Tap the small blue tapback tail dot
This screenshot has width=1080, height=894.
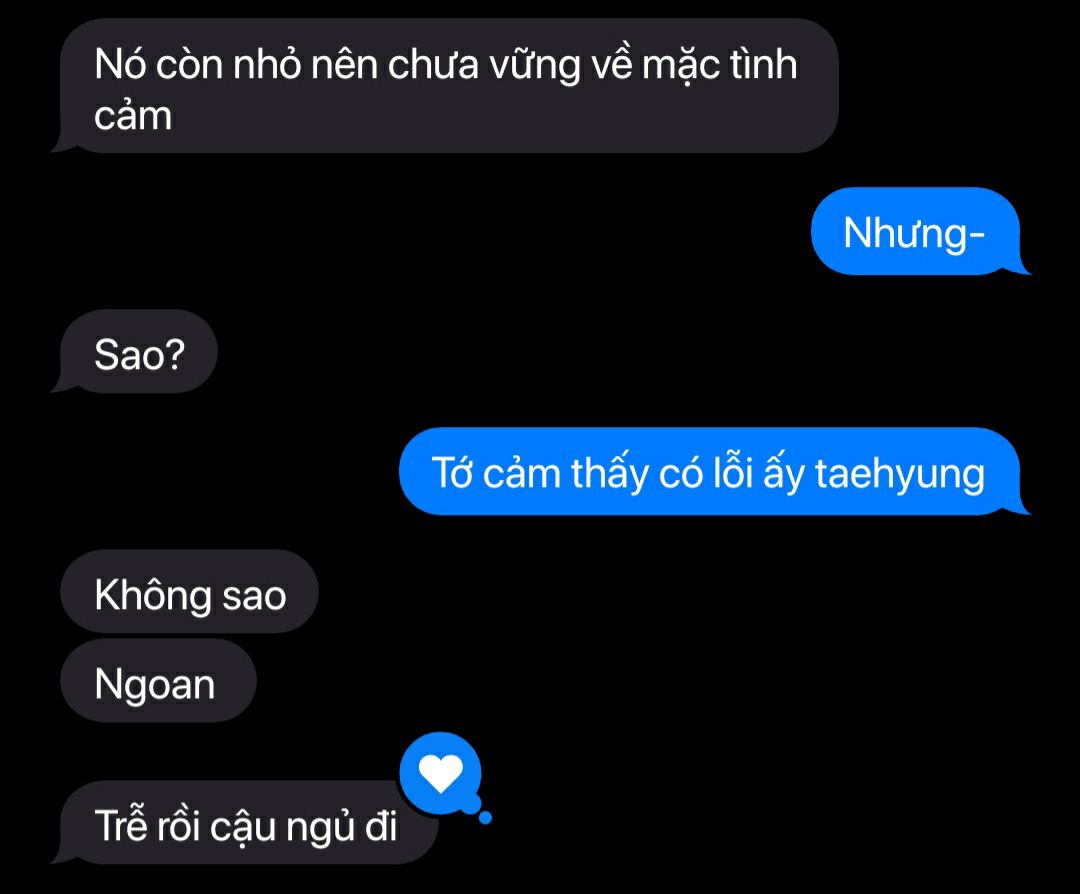tap(485, 818)
